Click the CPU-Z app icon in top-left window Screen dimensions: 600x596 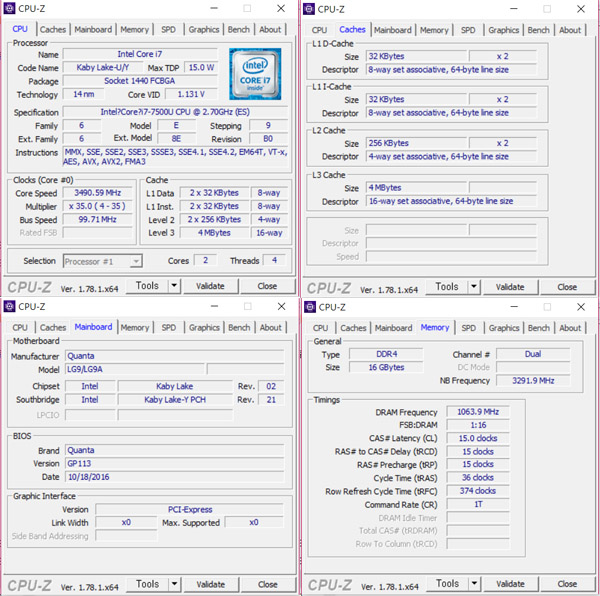(9, 8)
